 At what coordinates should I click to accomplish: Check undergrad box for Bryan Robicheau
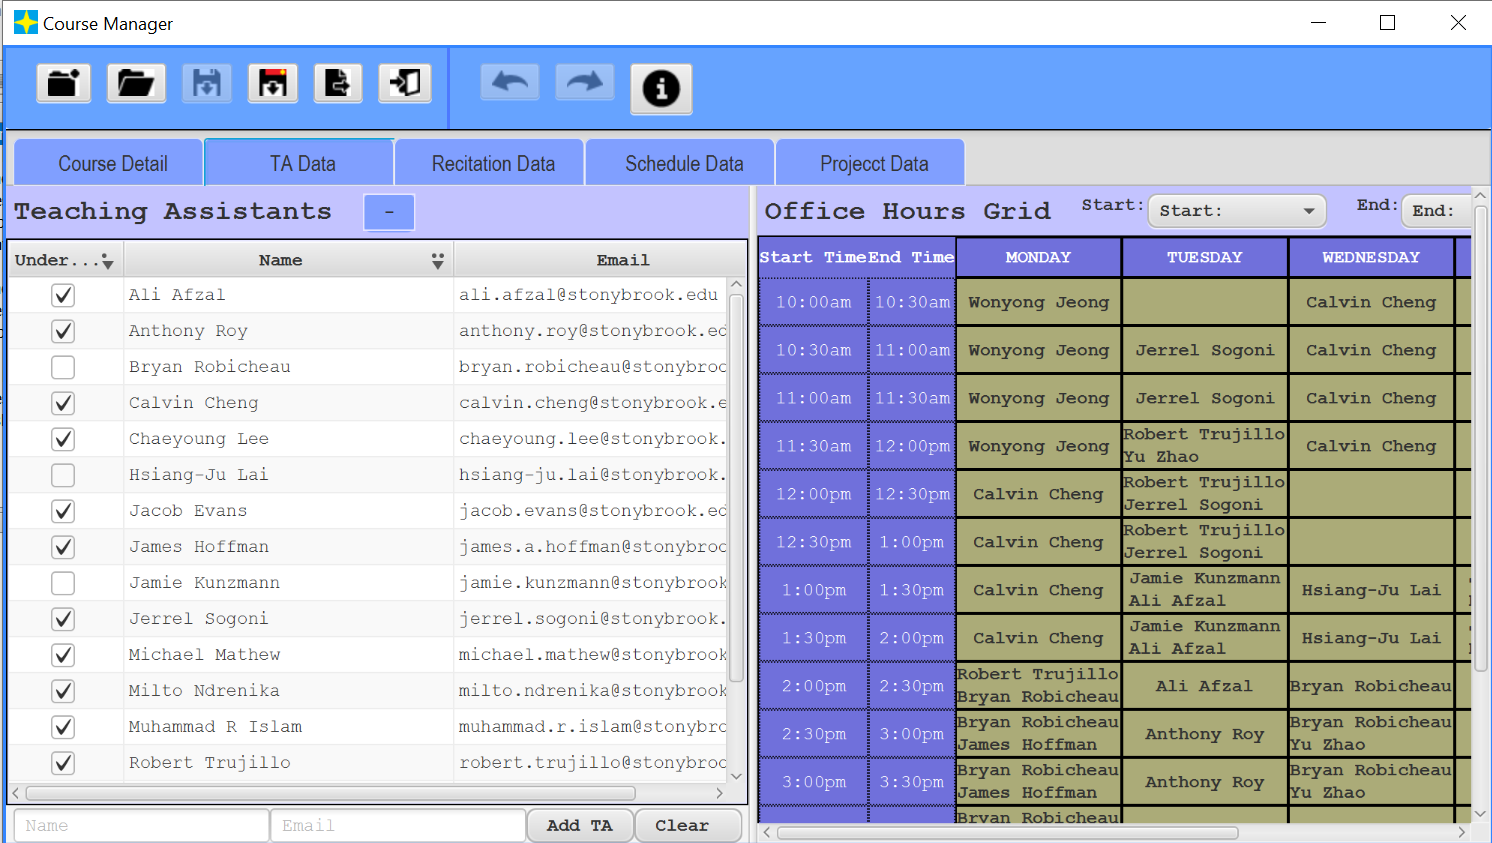pos(63,367)
